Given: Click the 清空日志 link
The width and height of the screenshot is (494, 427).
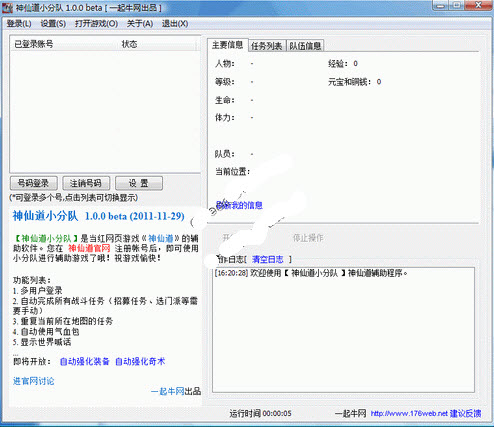Looking at the screenshot, I should click(268, 259).
